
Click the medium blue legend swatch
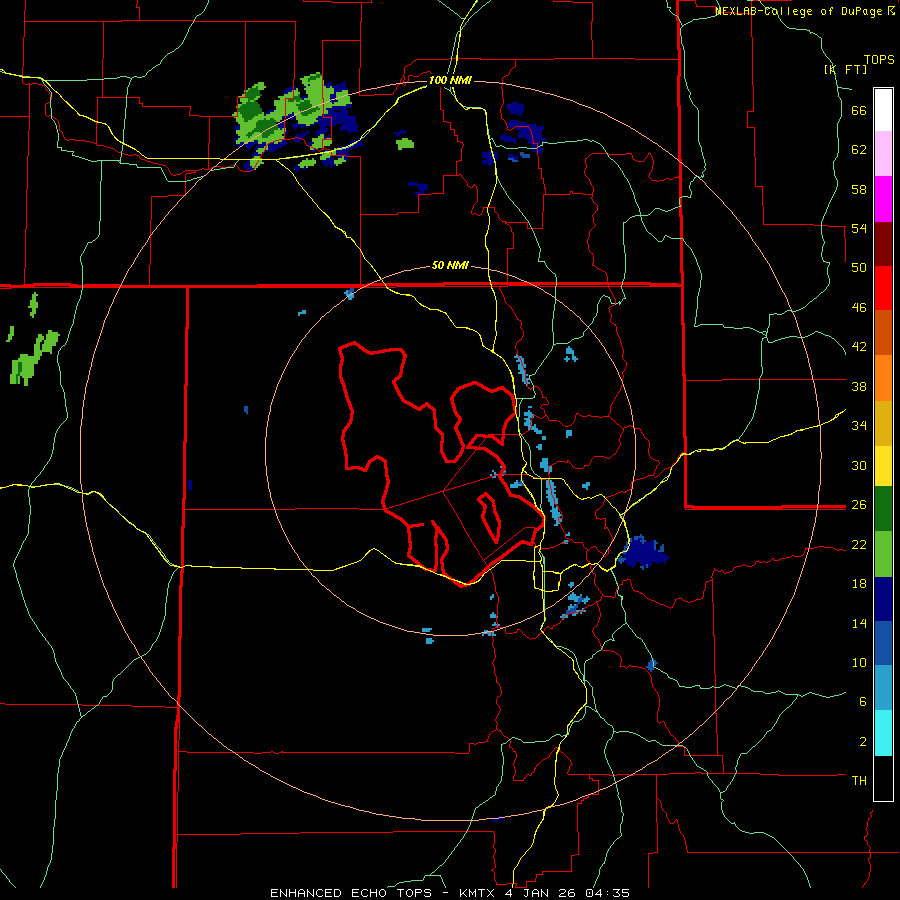pyautogui.click(x=883, y=643)
